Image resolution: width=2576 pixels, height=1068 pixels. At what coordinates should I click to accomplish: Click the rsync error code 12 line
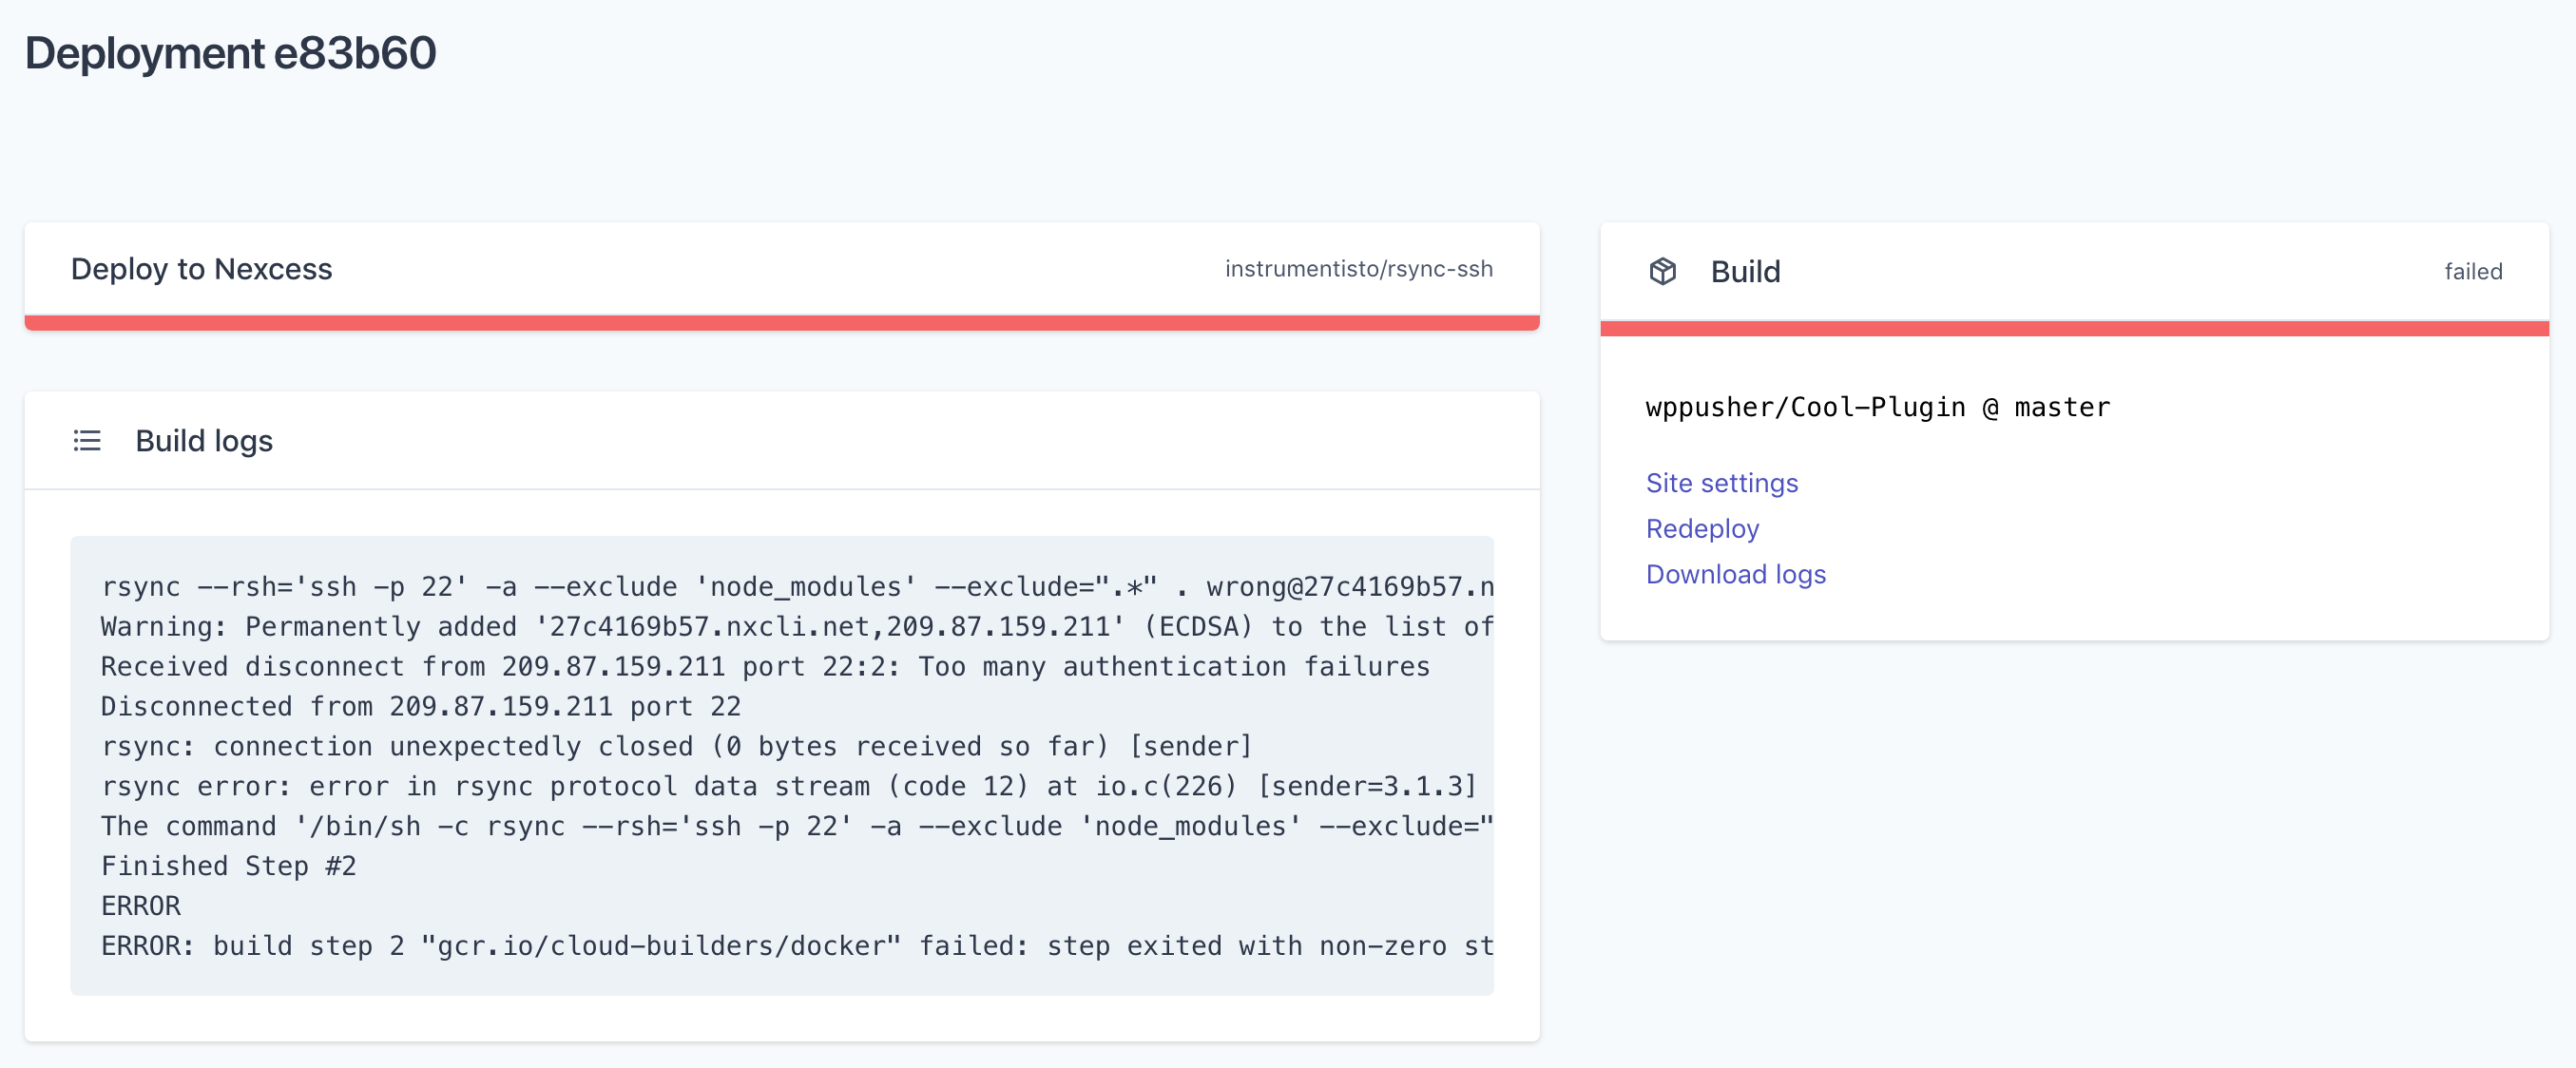pos(788,787)
